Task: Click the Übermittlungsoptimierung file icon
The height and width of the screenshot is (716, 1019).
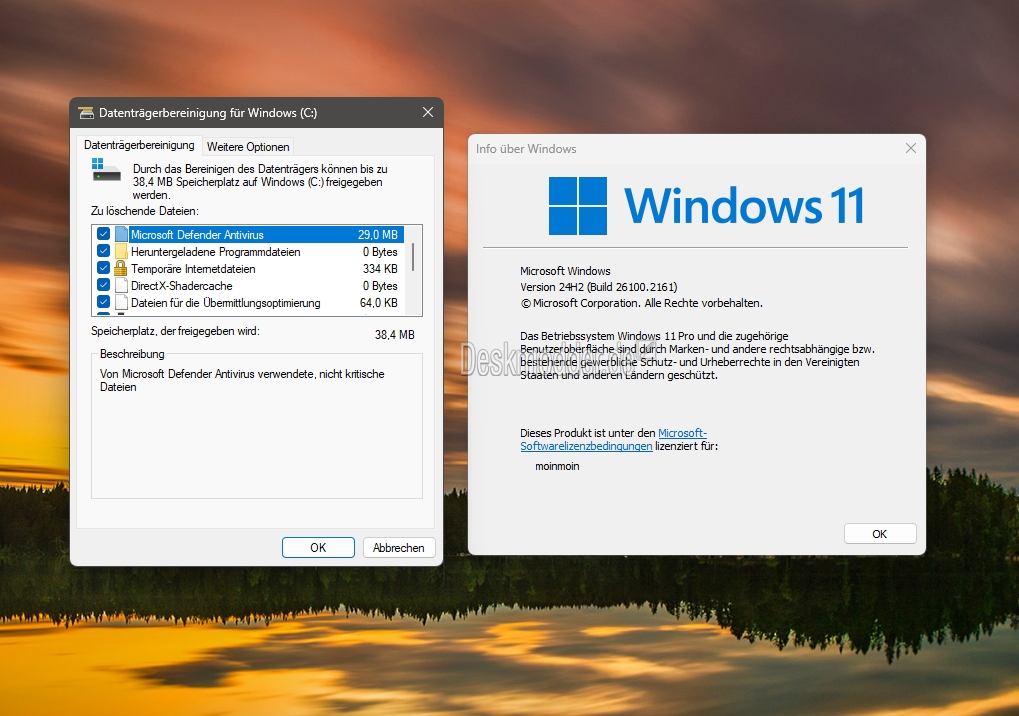Action: click(x=121, y=302)
